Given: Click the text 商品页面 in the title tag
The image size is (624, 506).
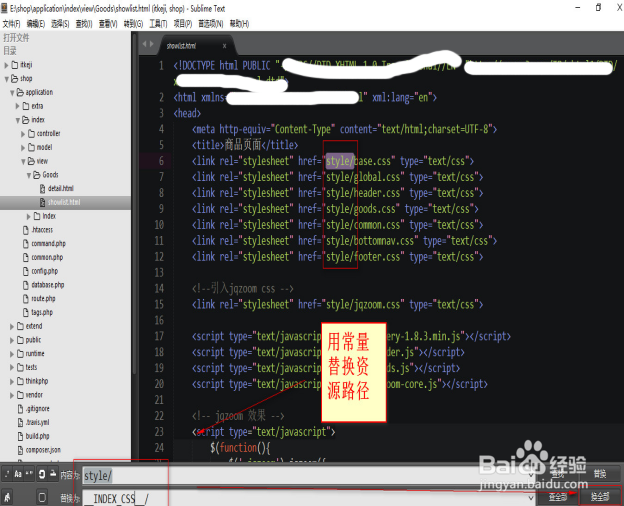Looking at the screenshot, I should click(243, 145).
